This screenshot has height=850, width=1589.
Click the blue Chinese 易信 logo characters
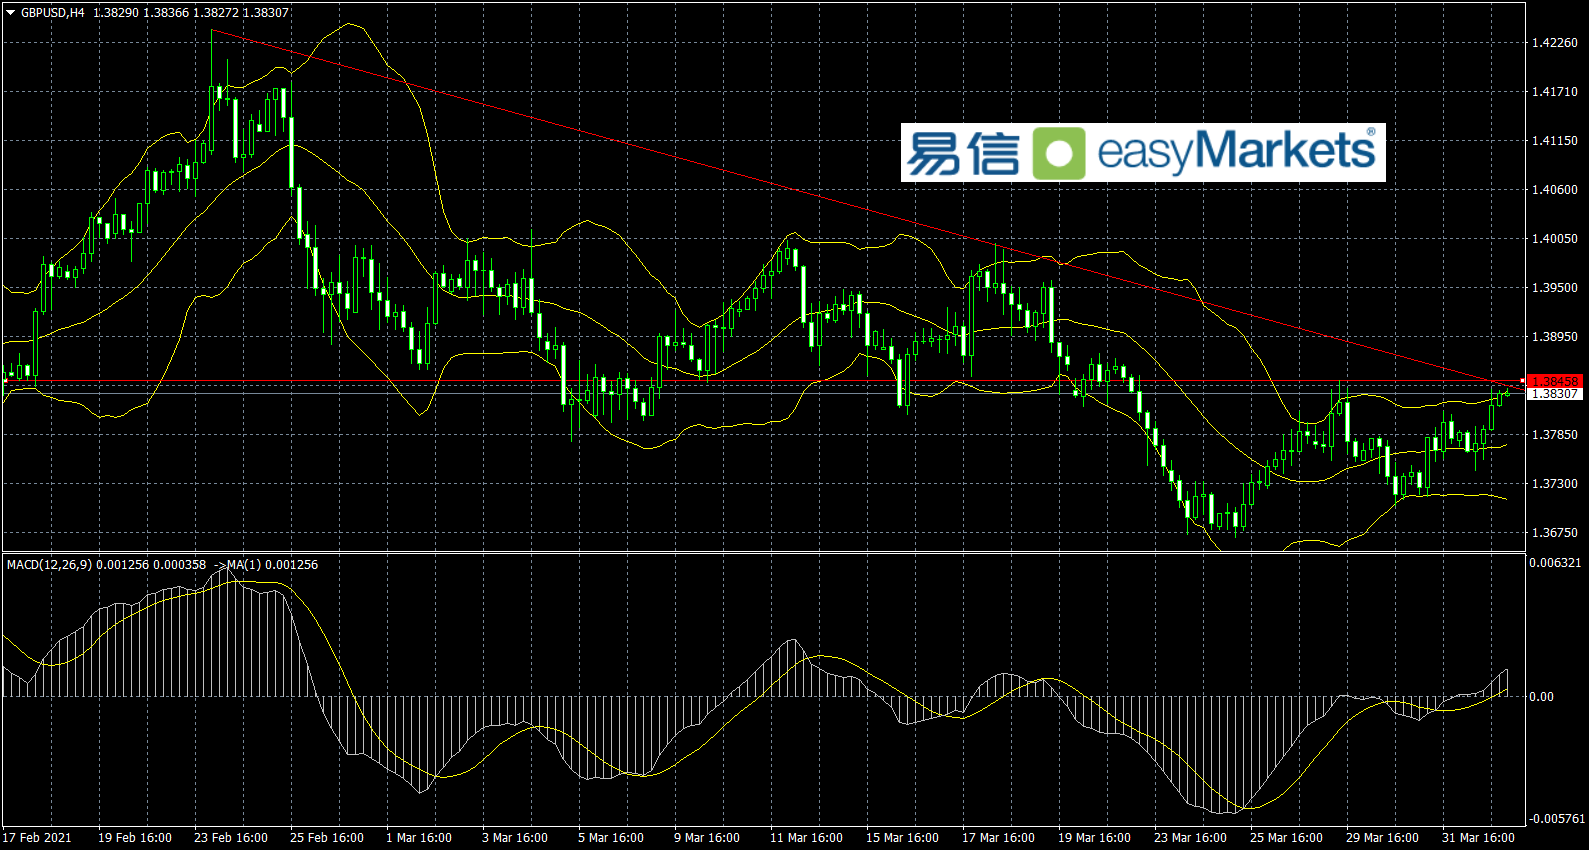click(x=962, y=153)
